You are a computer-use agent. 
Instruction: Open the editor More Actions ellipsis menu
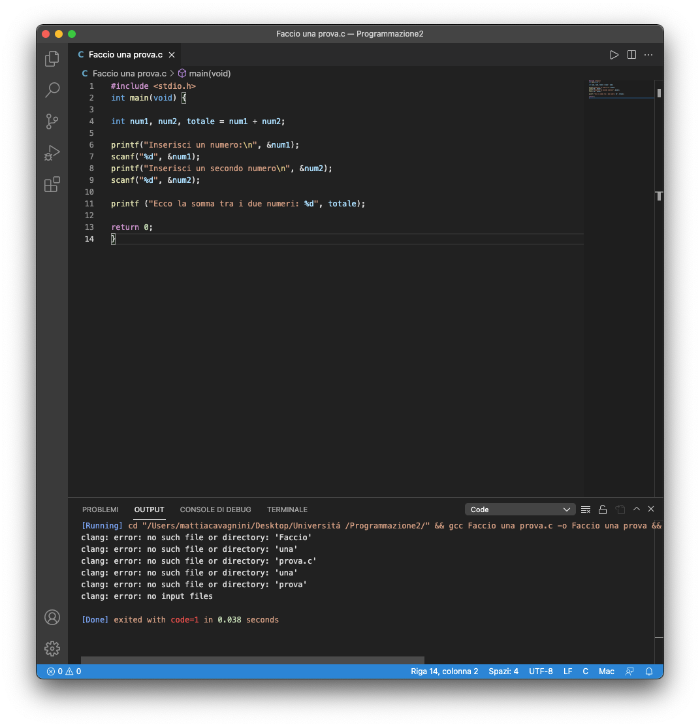tap(648, 55)
